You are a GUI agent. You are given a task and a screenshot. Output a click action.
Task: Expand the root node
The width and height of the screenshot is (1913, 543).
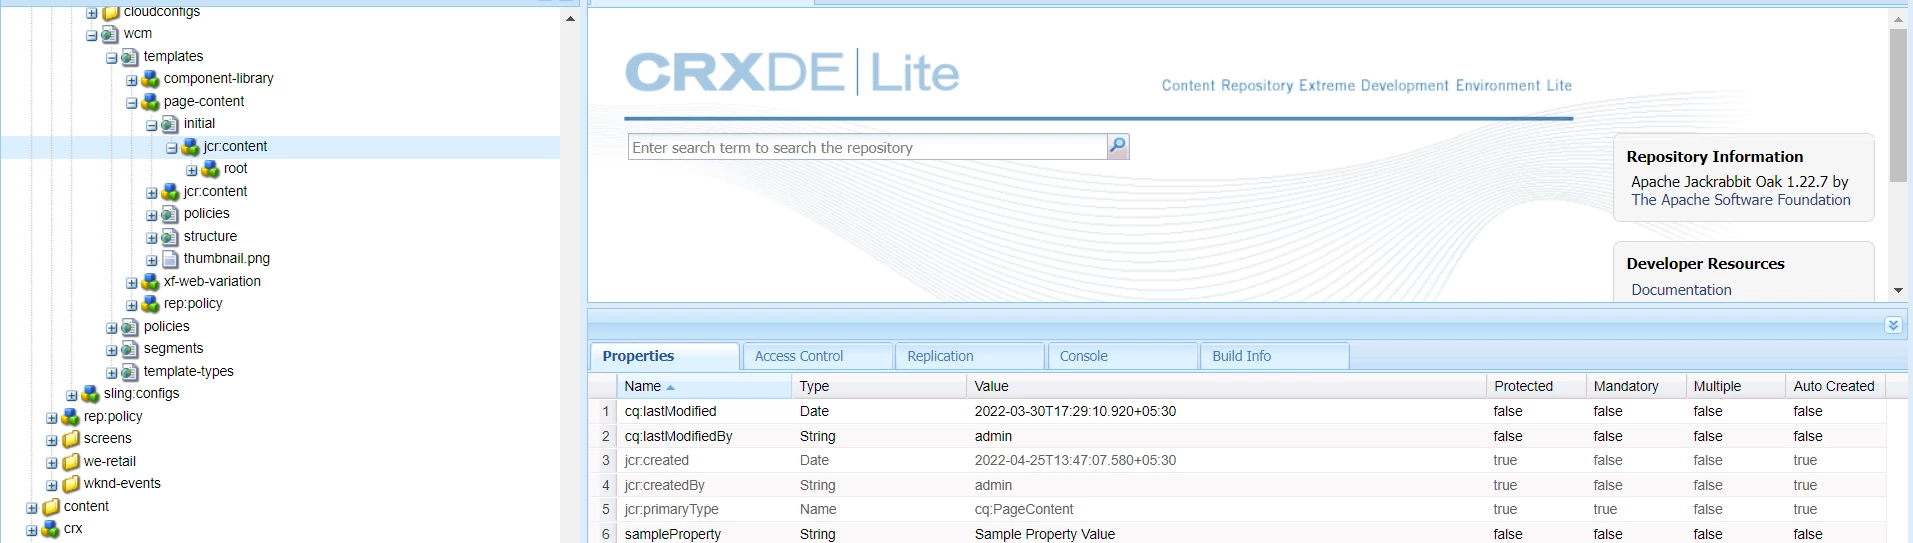tap(191, 170)
